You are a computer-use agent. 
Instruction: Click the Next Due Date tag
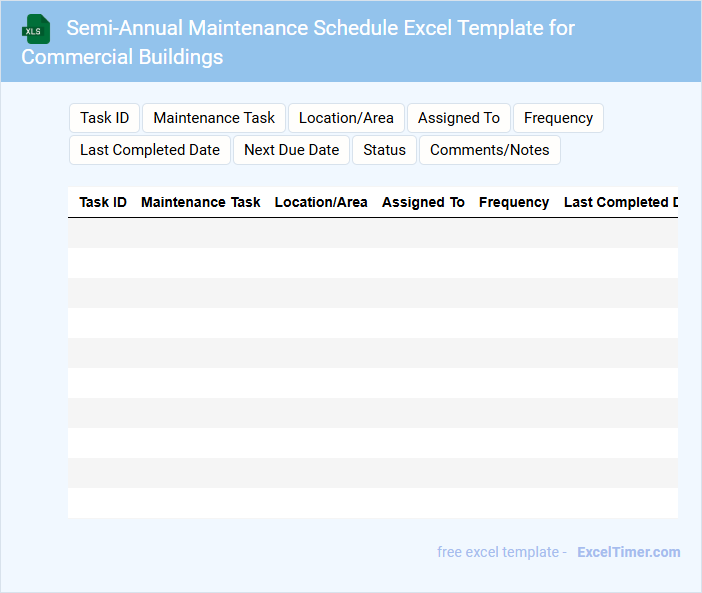click(291, 150)
